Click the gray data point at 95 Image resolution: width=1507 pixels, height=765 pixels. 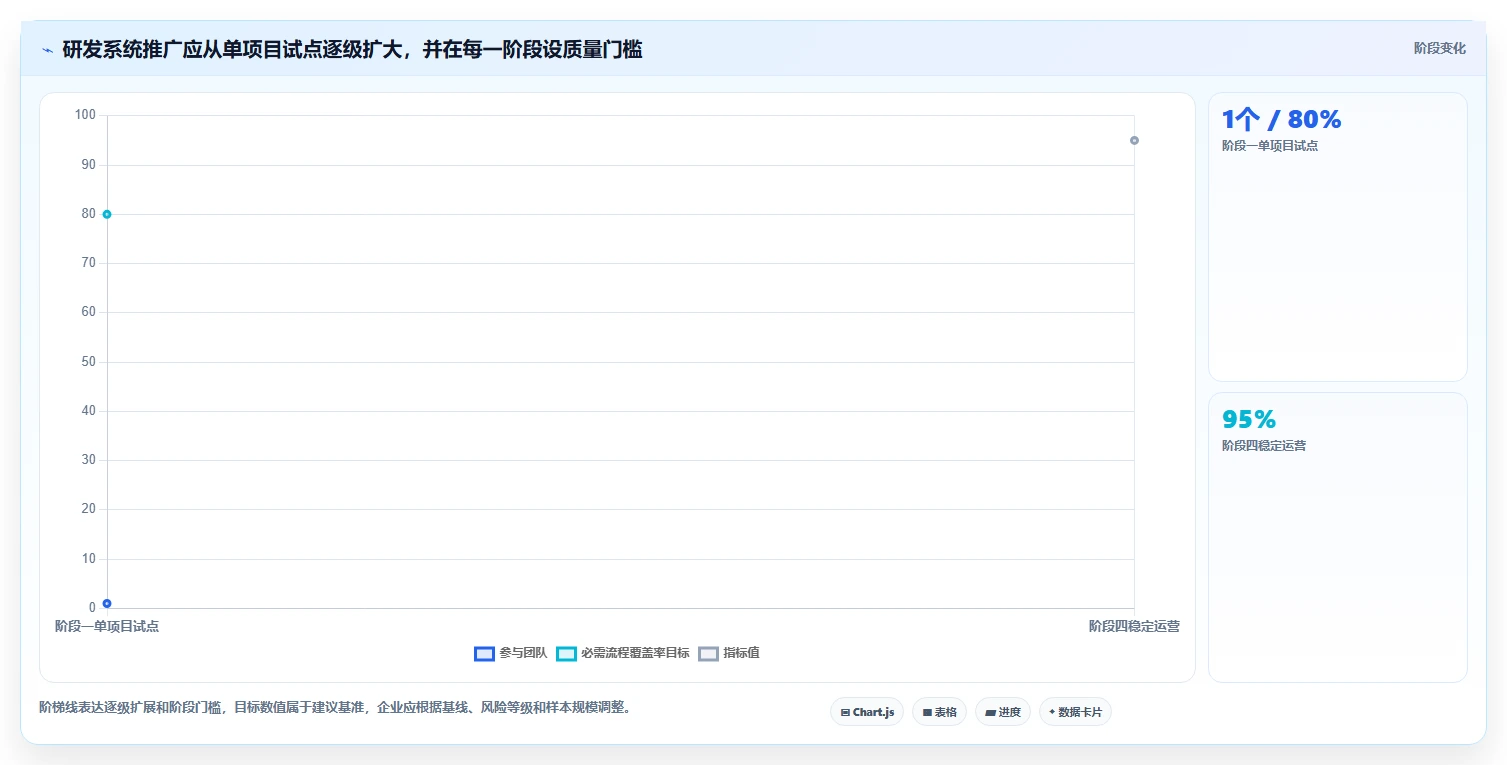tap(1134, 140)
